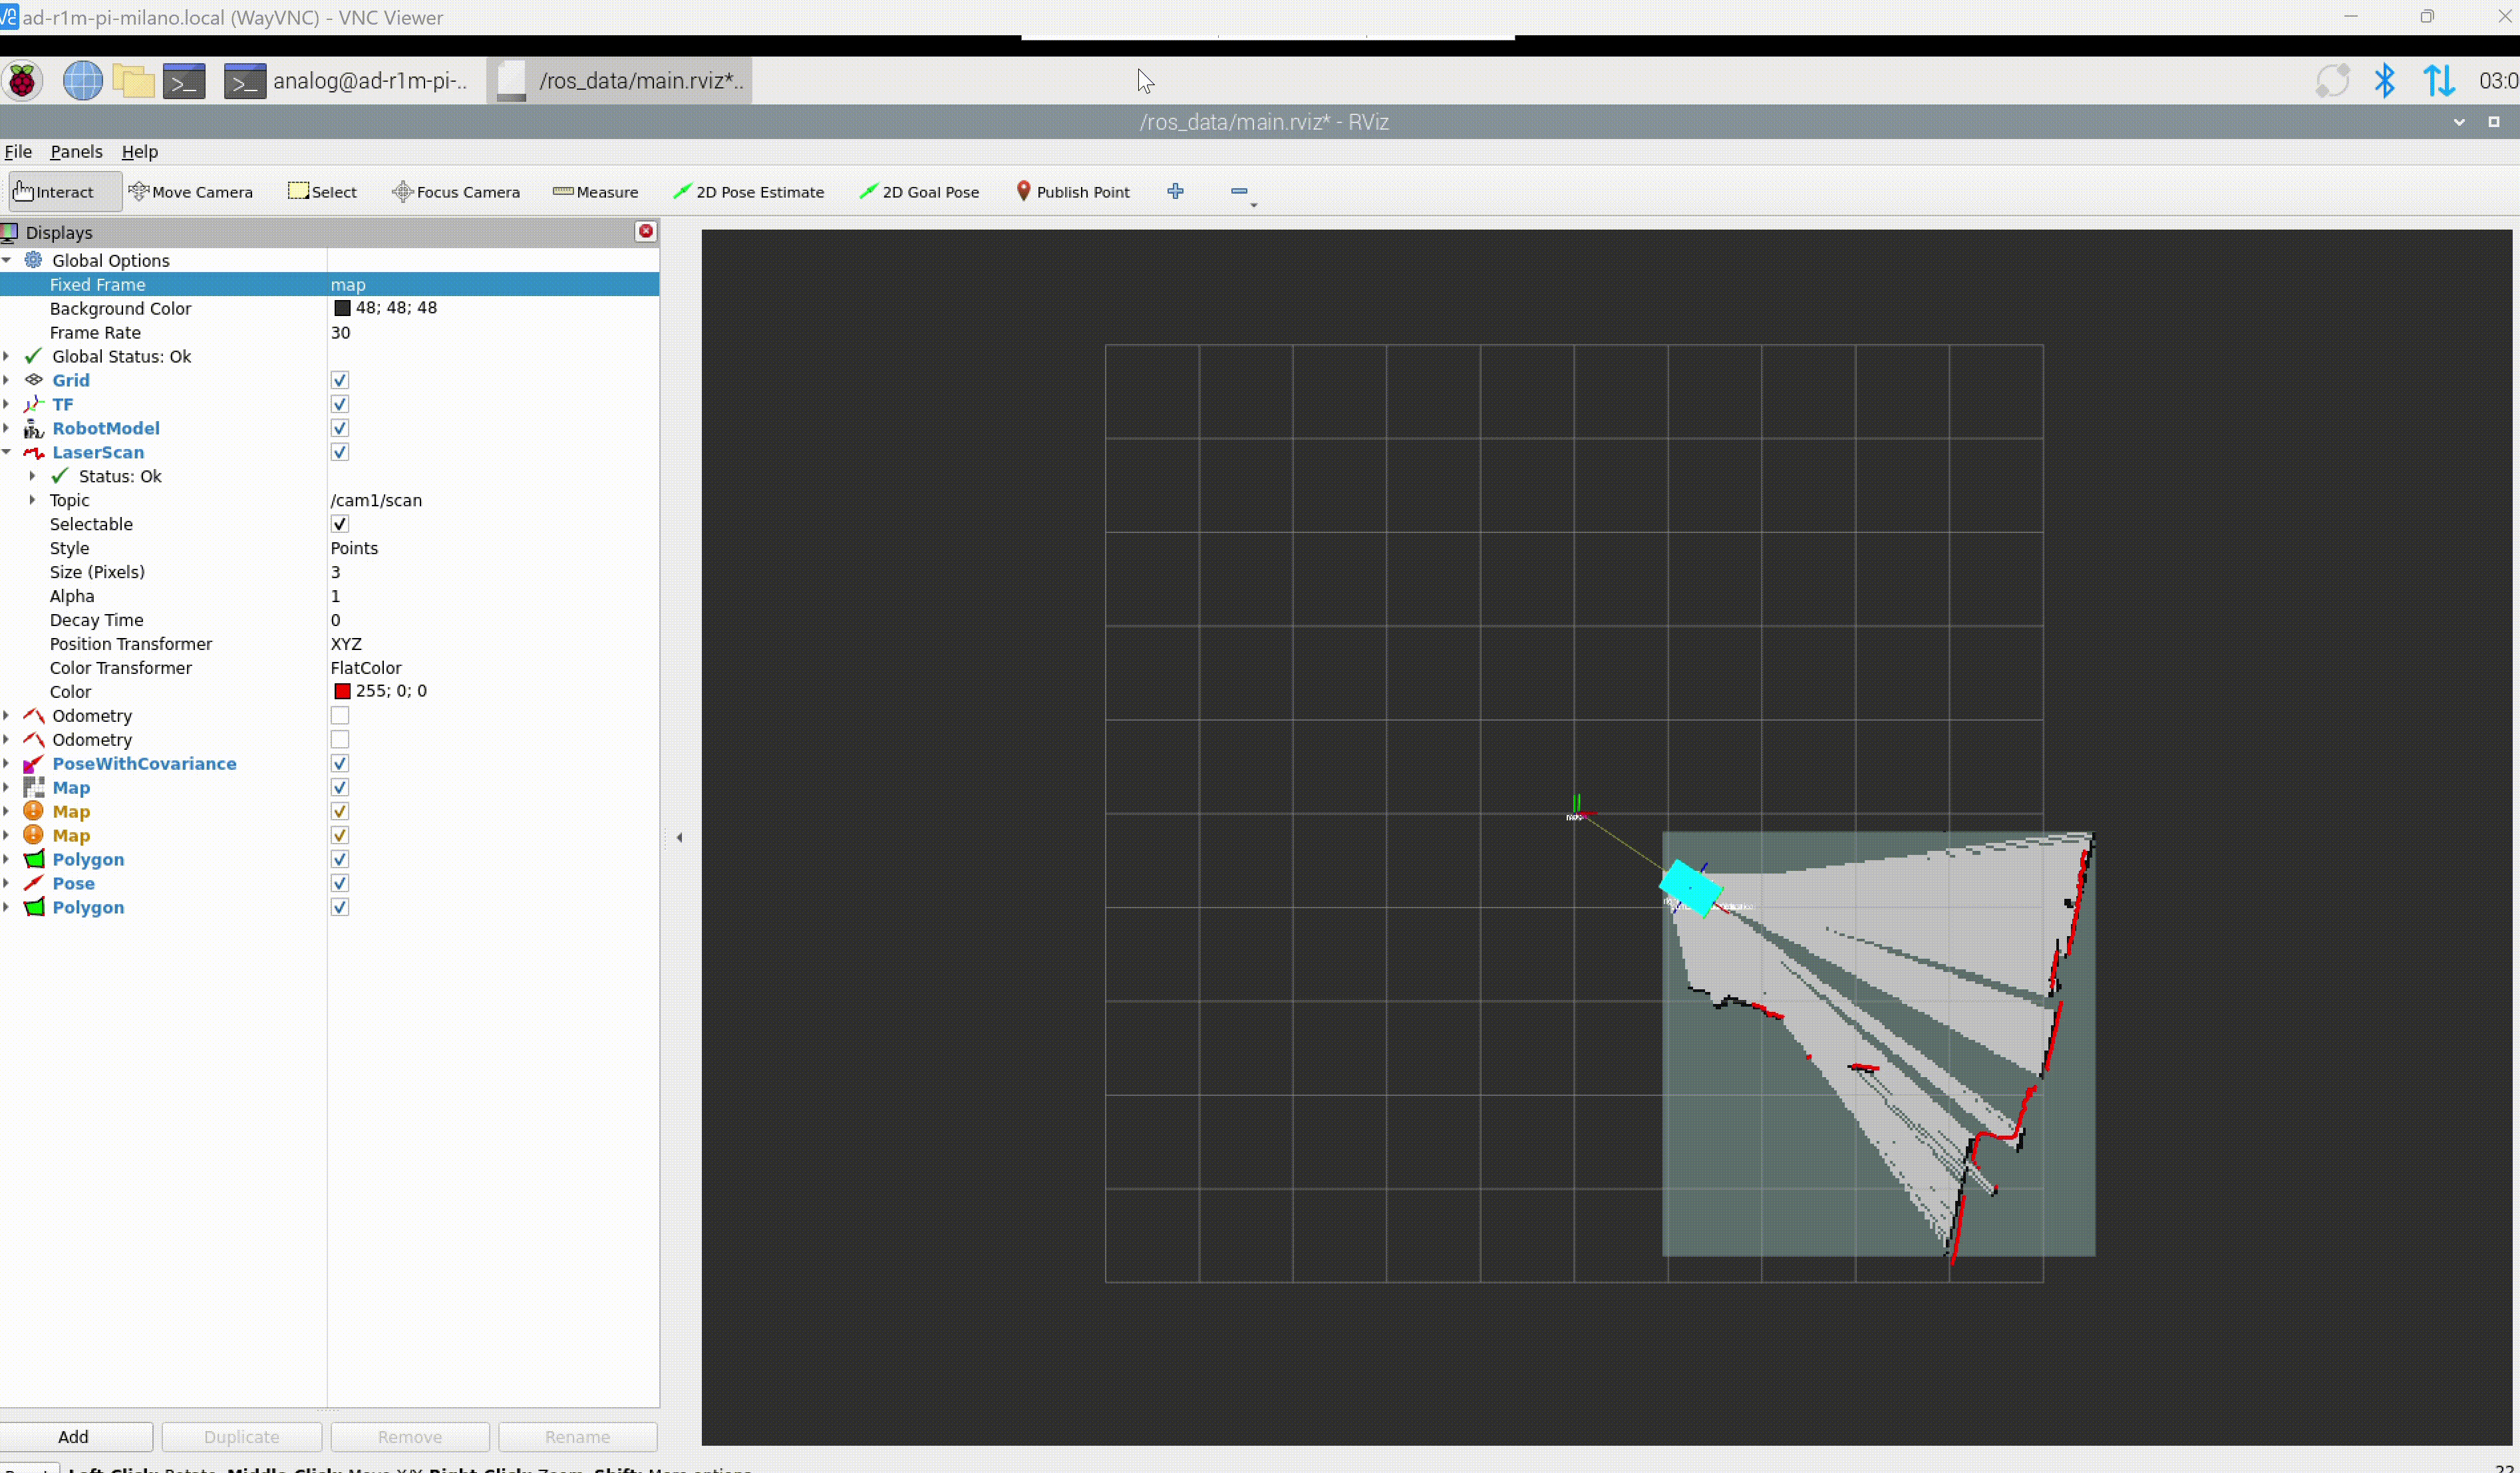Close the Displays panel
The width and height of the screenshot is (2520, 1473).
tap(646, 232)
